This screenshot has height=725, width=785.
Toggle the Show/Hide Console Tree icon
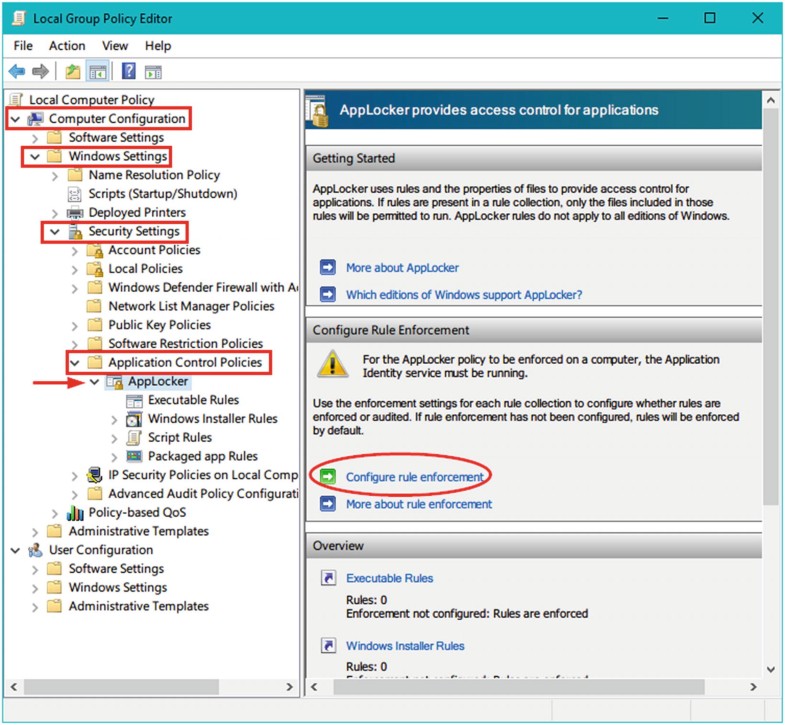98,72
